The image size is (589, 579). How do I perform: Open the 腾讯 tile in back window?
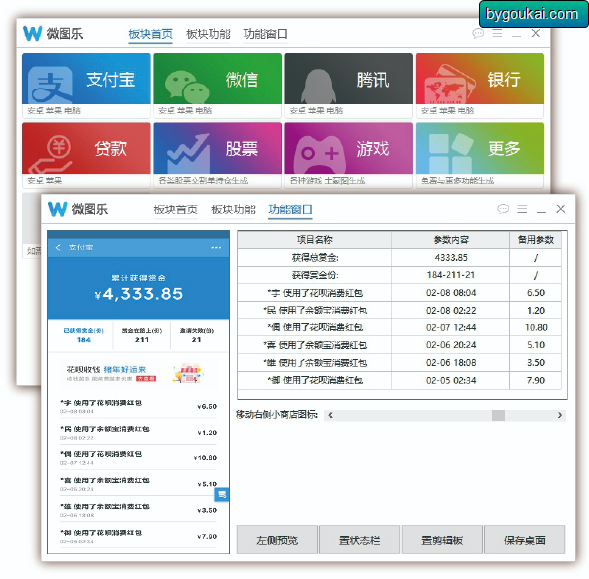[x=349, y=85]
